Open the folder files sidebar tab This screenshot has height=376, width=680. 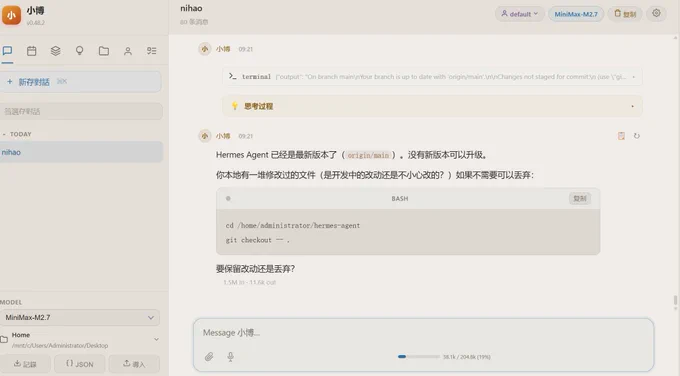(x=104, y=51)
